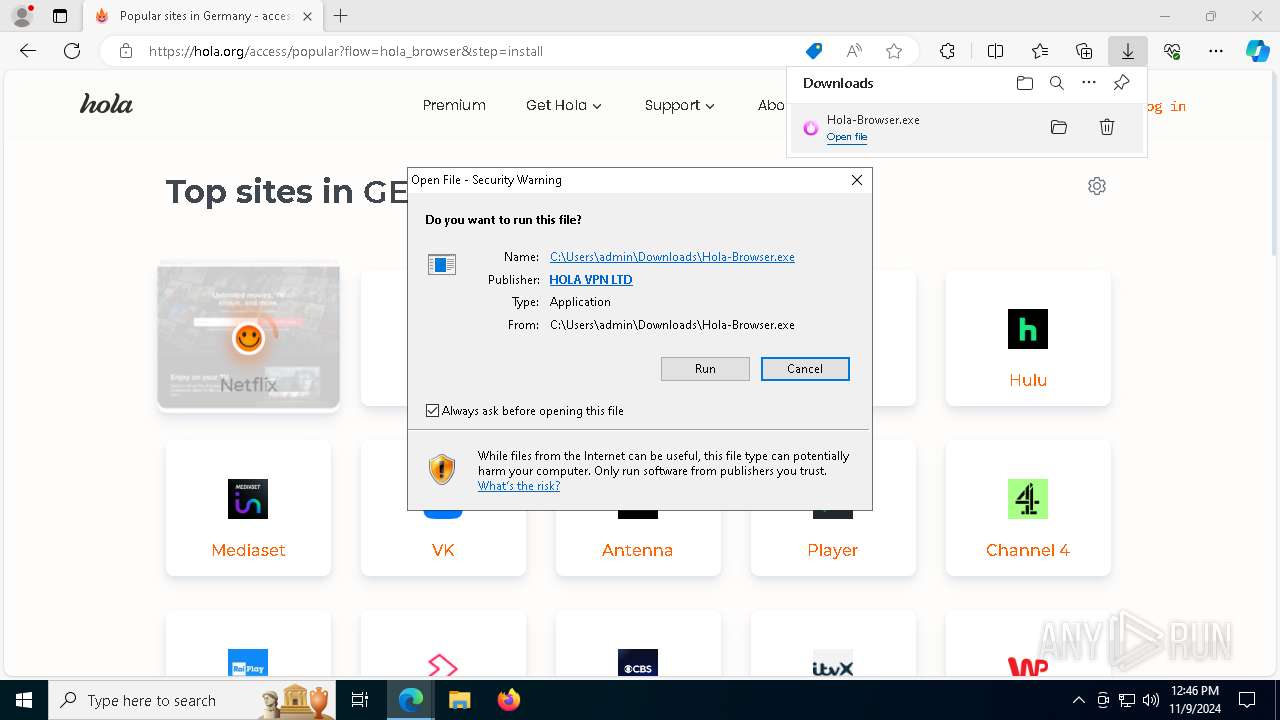Open the Favorites list icon
1280x720 pixels.
click(1040, 51)
